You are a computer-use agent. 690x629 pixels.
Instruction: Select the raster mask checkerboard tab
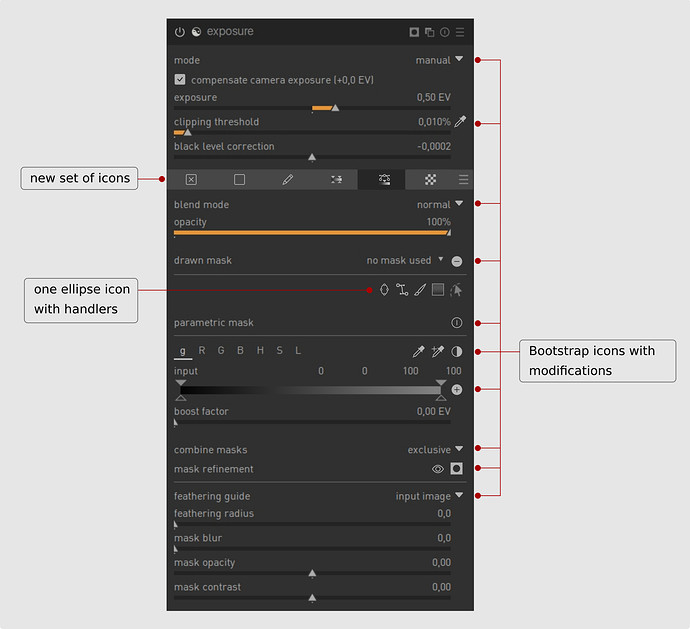point(430,180)
